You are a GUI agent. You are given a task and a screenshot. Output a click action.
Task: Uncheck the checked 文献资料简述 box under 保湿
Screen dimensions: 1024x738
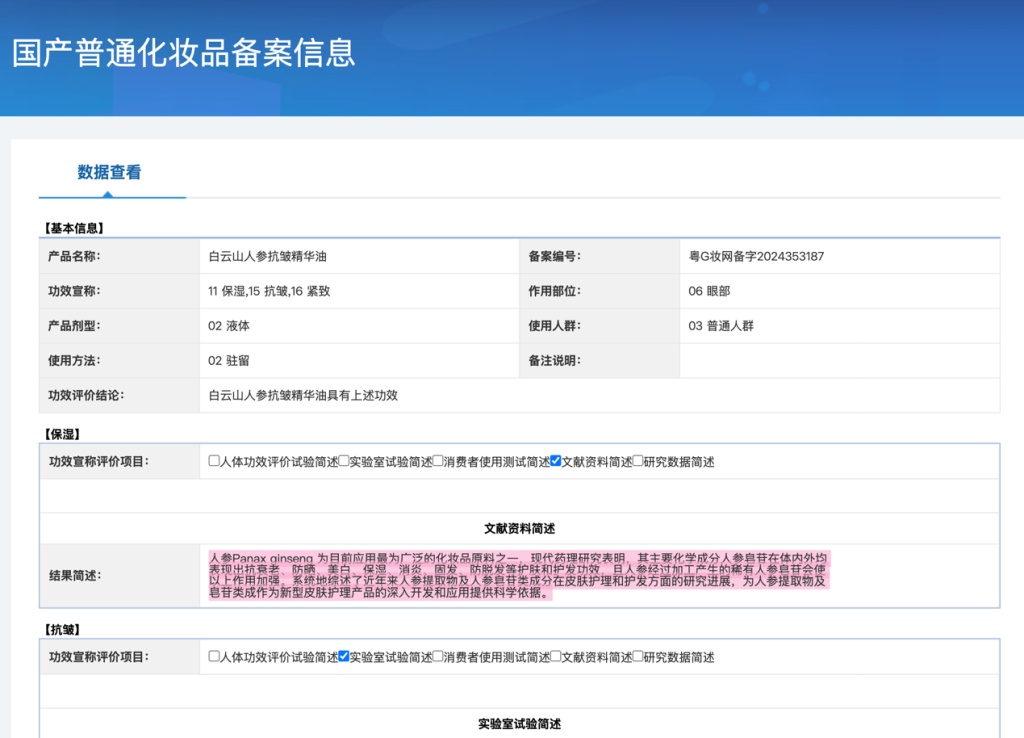(x=553, y=461)
